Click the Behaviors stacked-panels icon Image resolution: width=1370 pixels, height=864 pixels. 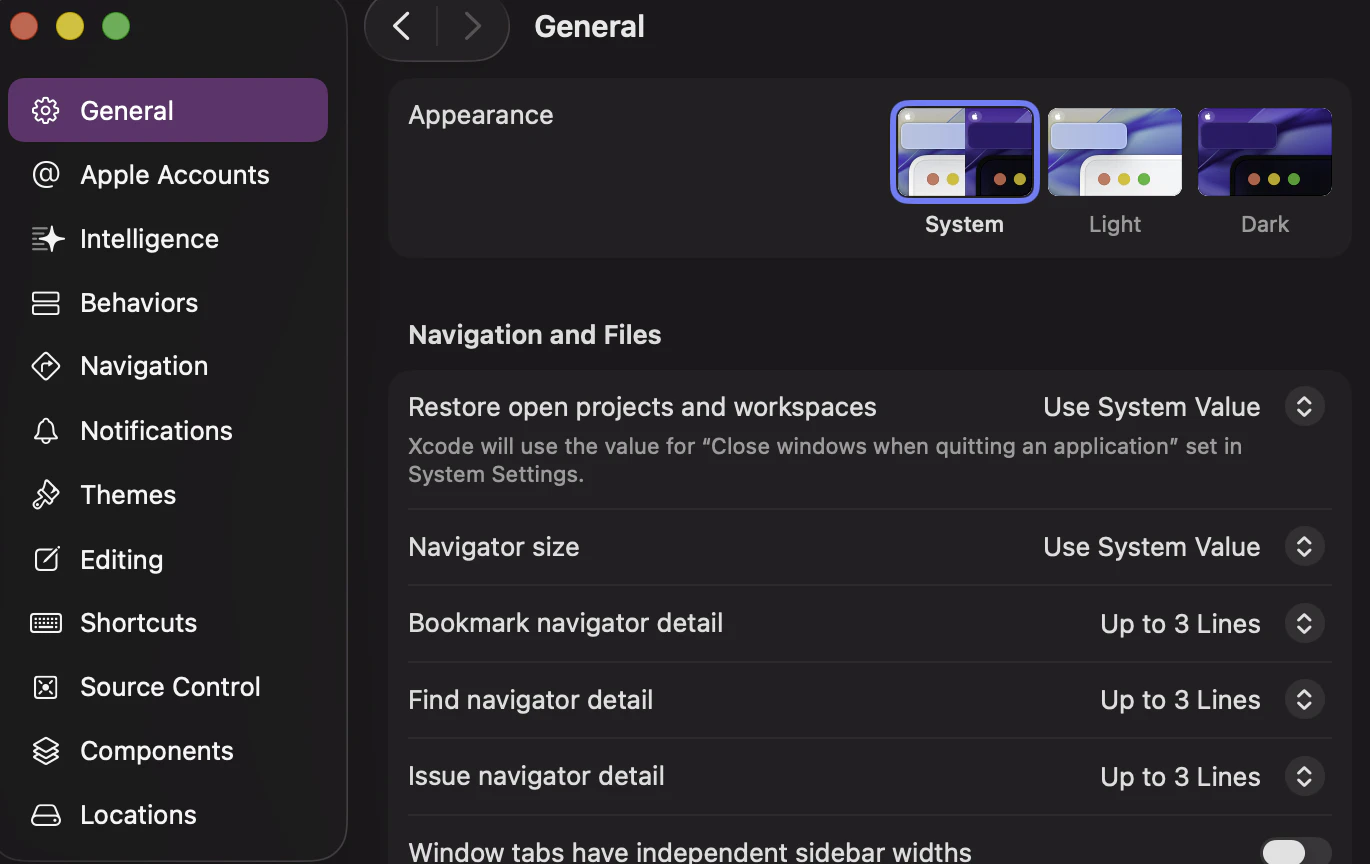tap(46, 302)
